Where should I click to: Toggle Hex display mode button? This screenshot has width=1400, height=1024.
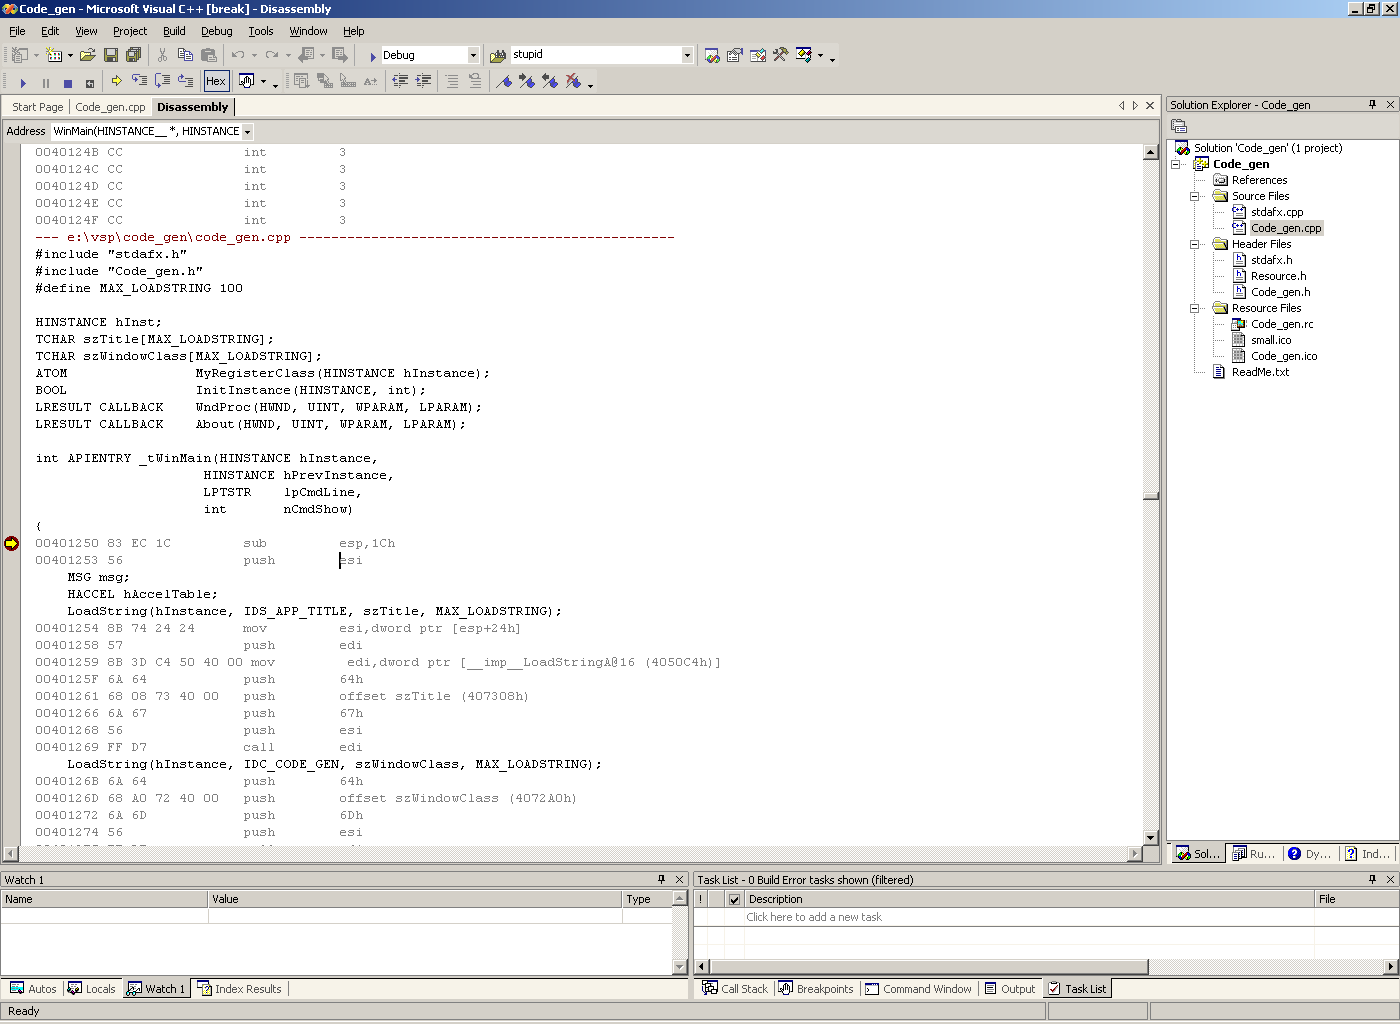(x=215, y=81)
